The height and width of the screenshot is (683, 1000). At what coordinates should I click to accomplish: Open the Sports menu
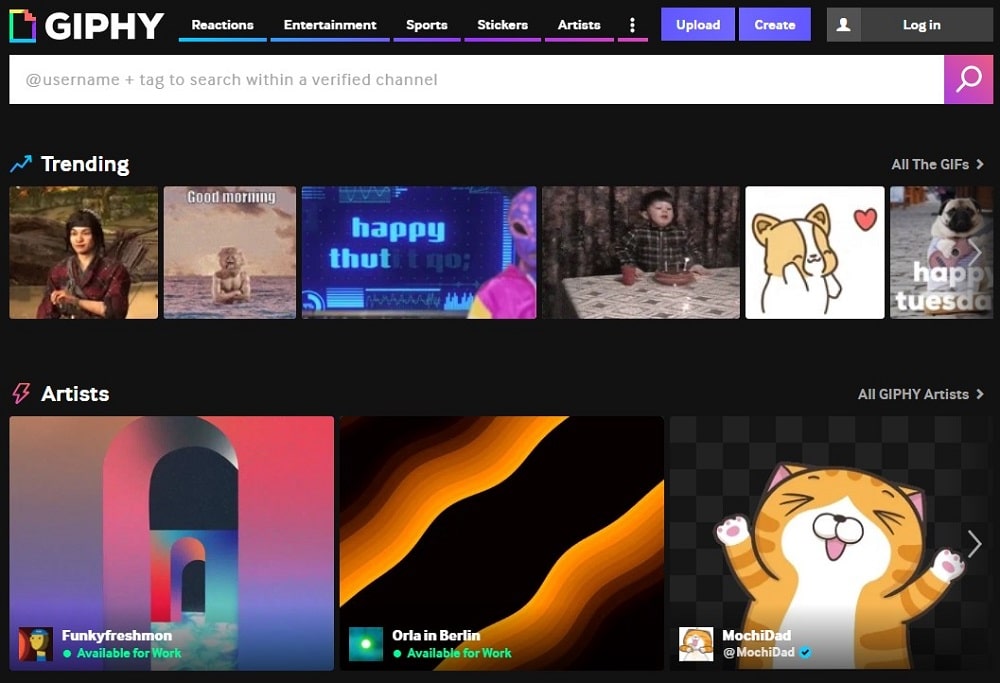[x=427, y=25]
